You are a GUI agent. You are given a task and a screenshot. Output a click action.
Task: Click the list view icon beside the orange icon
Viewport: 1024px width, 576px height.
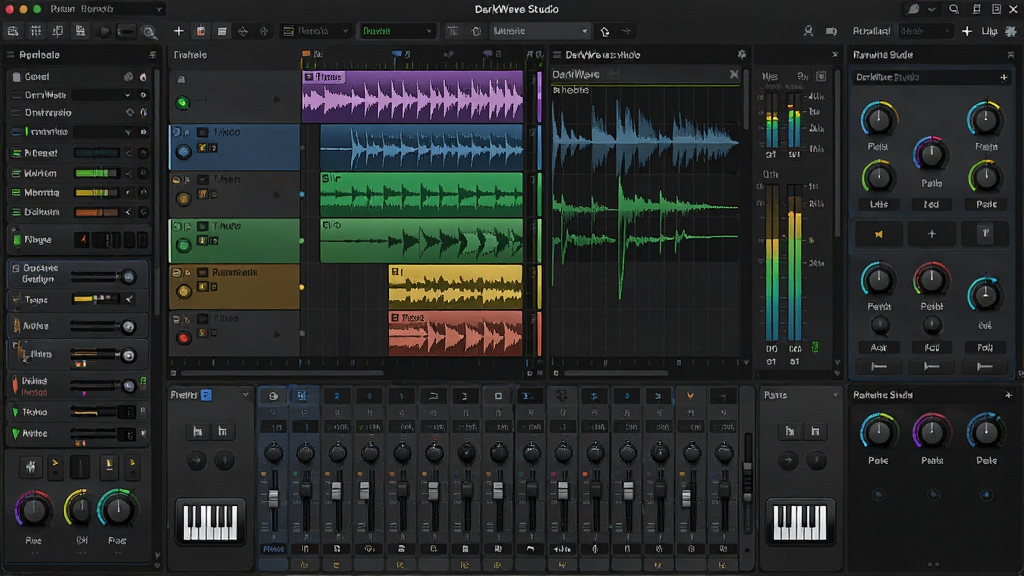click(222, 31)
